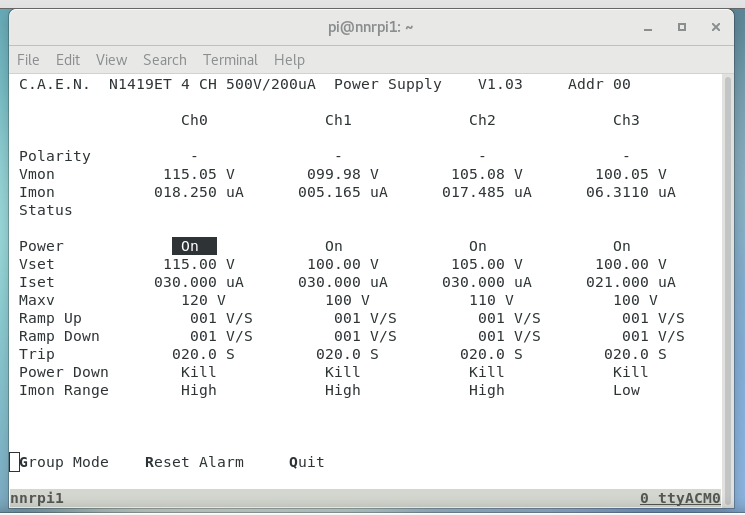This screenshot has height=515, width=745.
Task: Click Ch3 Imon reading 06.3110 uA
Action: (630, 192)
